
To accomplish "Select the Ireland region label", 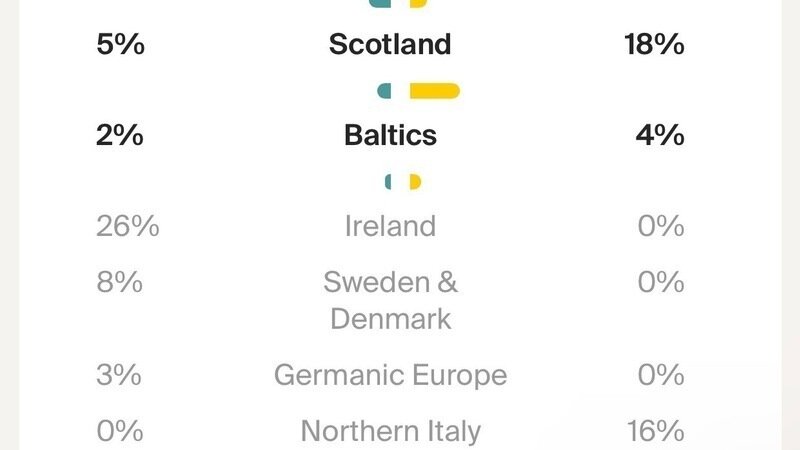I will [390, 226].
